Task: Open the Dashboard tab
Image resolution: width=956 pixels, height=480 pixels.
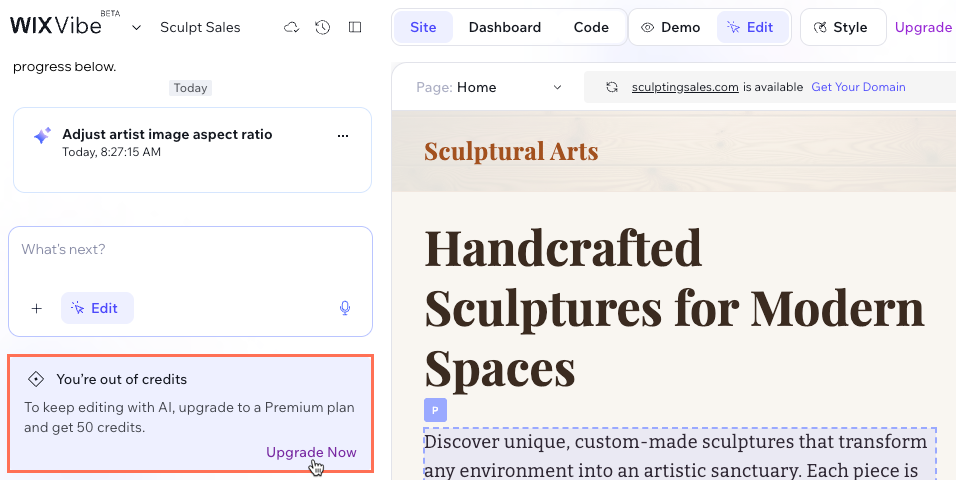Action: click(505, 27)
